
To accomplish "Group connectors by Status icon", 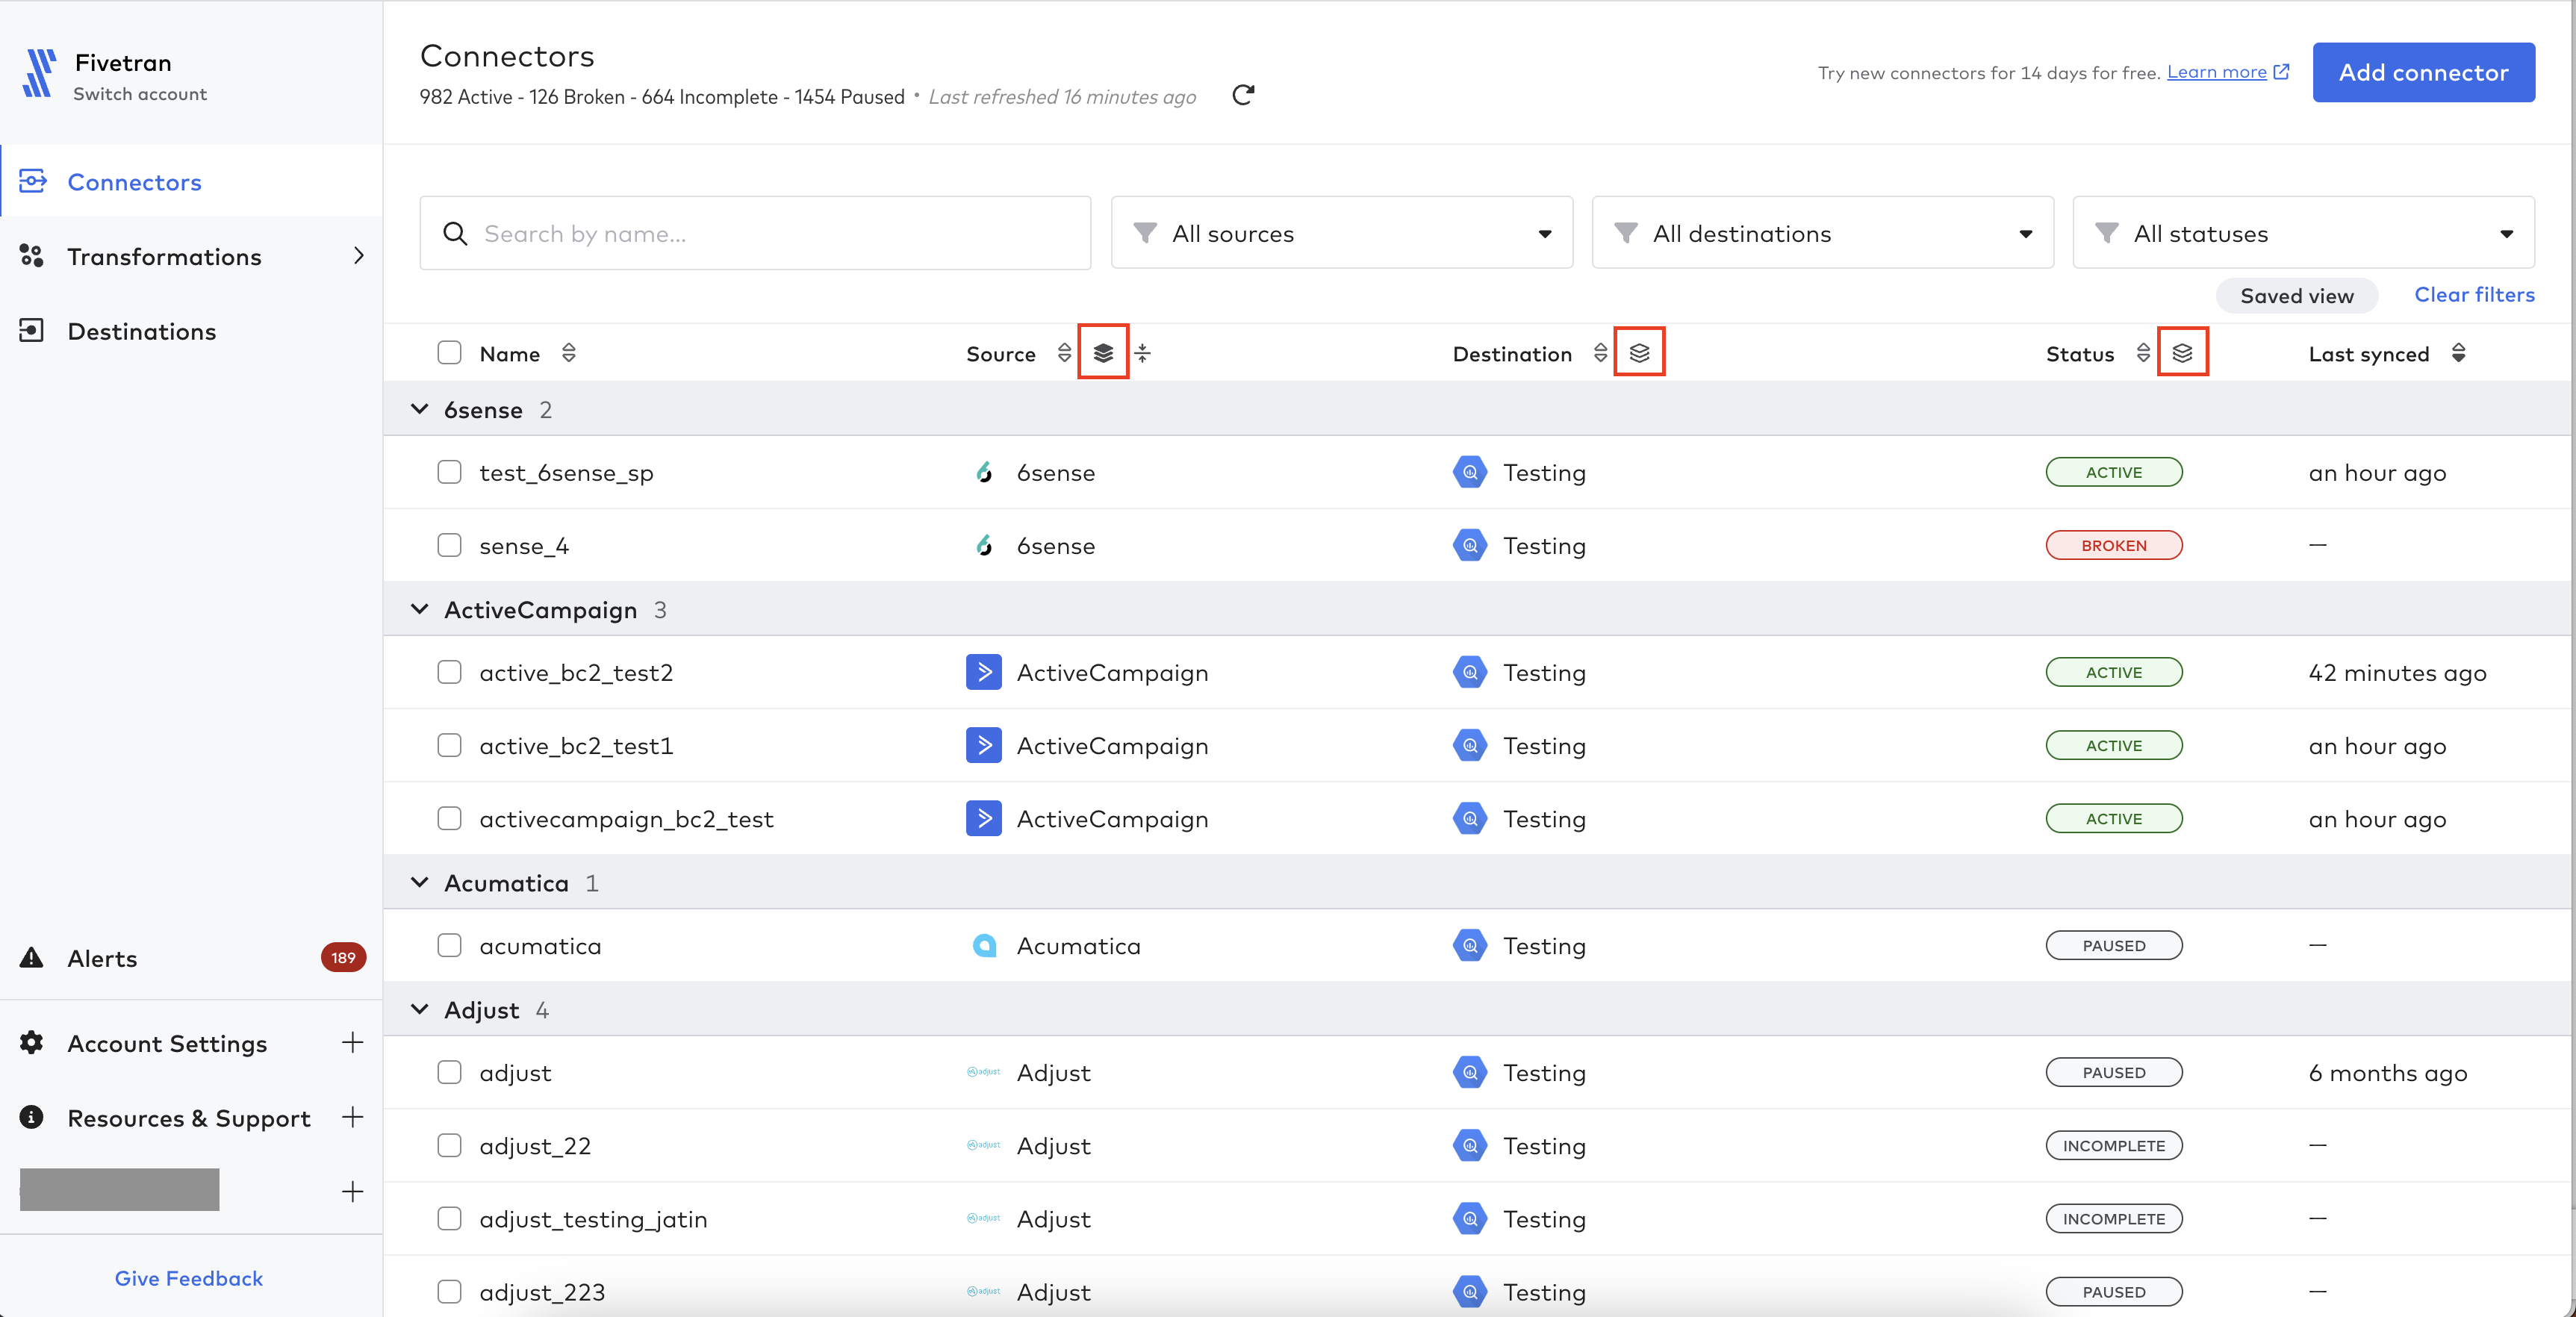I will pos(2182,352).
